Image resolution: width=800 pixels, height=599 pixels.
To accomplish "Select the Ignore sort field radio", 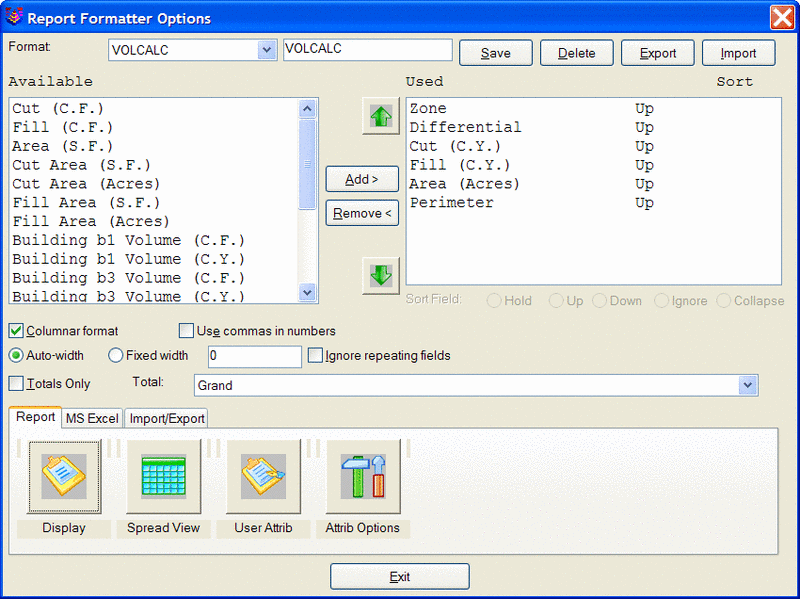I will pyautogui.click(x=661, y=301).
